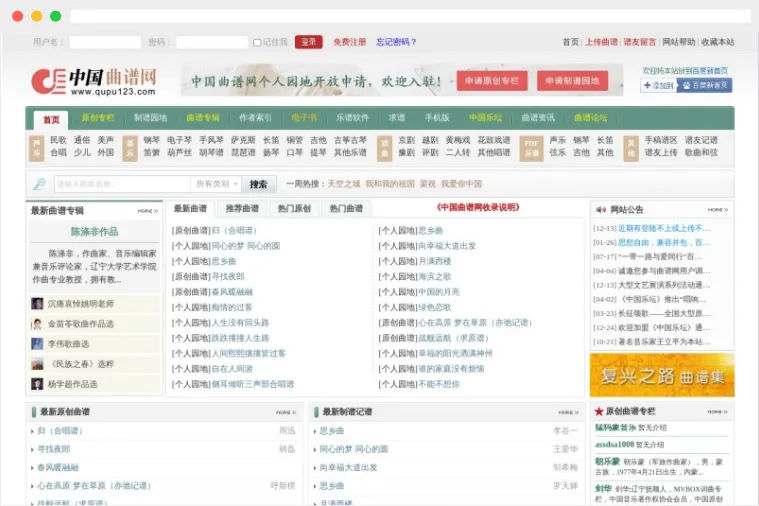This screenshot has height=506, width=759.
Task: Click the 中国曲谱网 logo
Action: click(x=93, y=81)
